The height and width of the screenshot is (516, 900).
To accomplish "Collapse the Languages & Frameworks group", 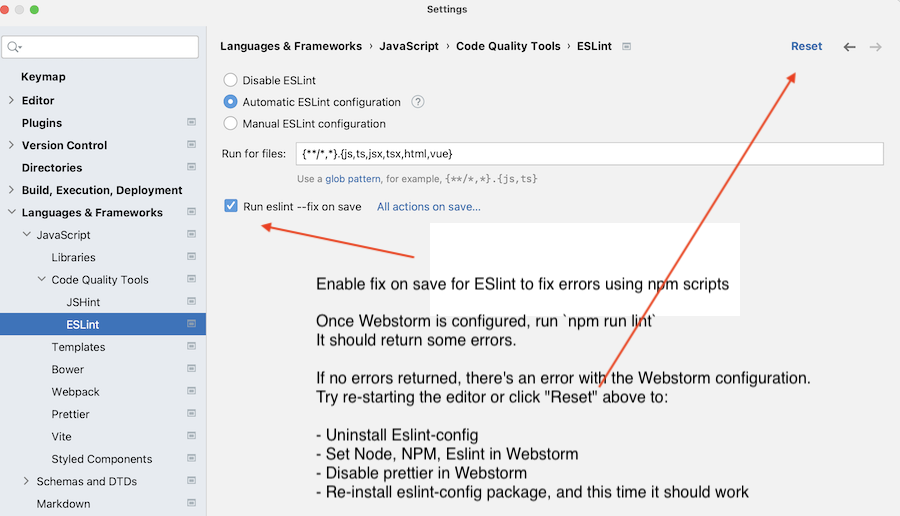I will [11, 212].
